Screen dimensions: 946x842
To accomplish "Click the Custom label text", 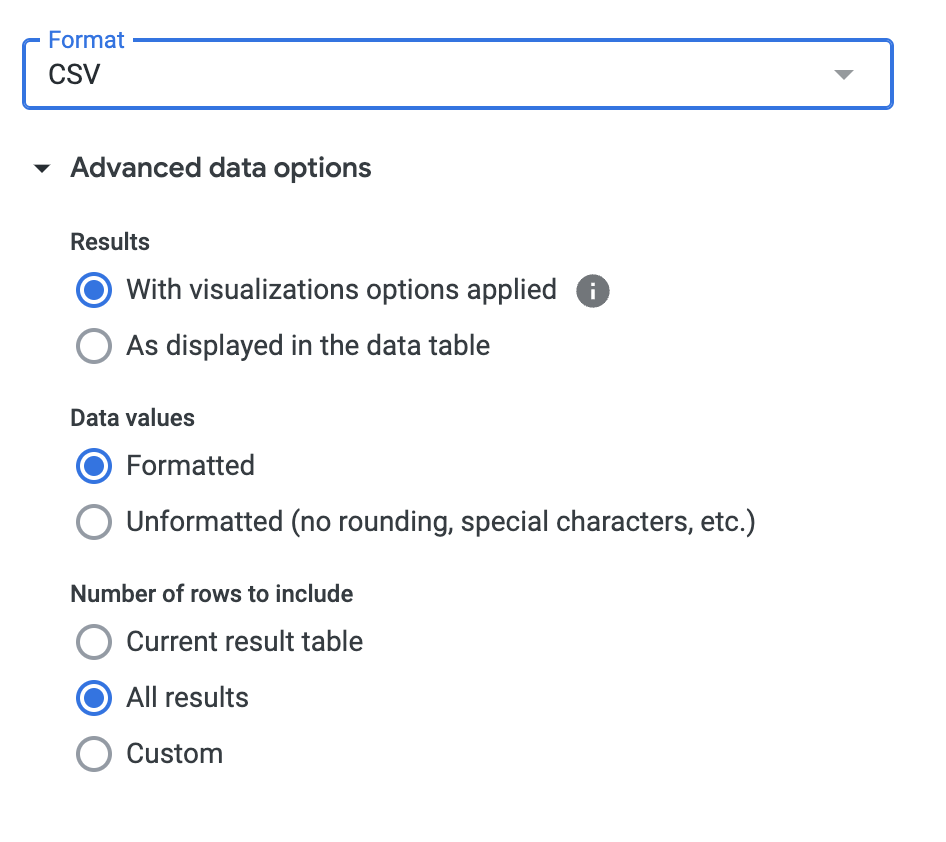I will 174,754.
